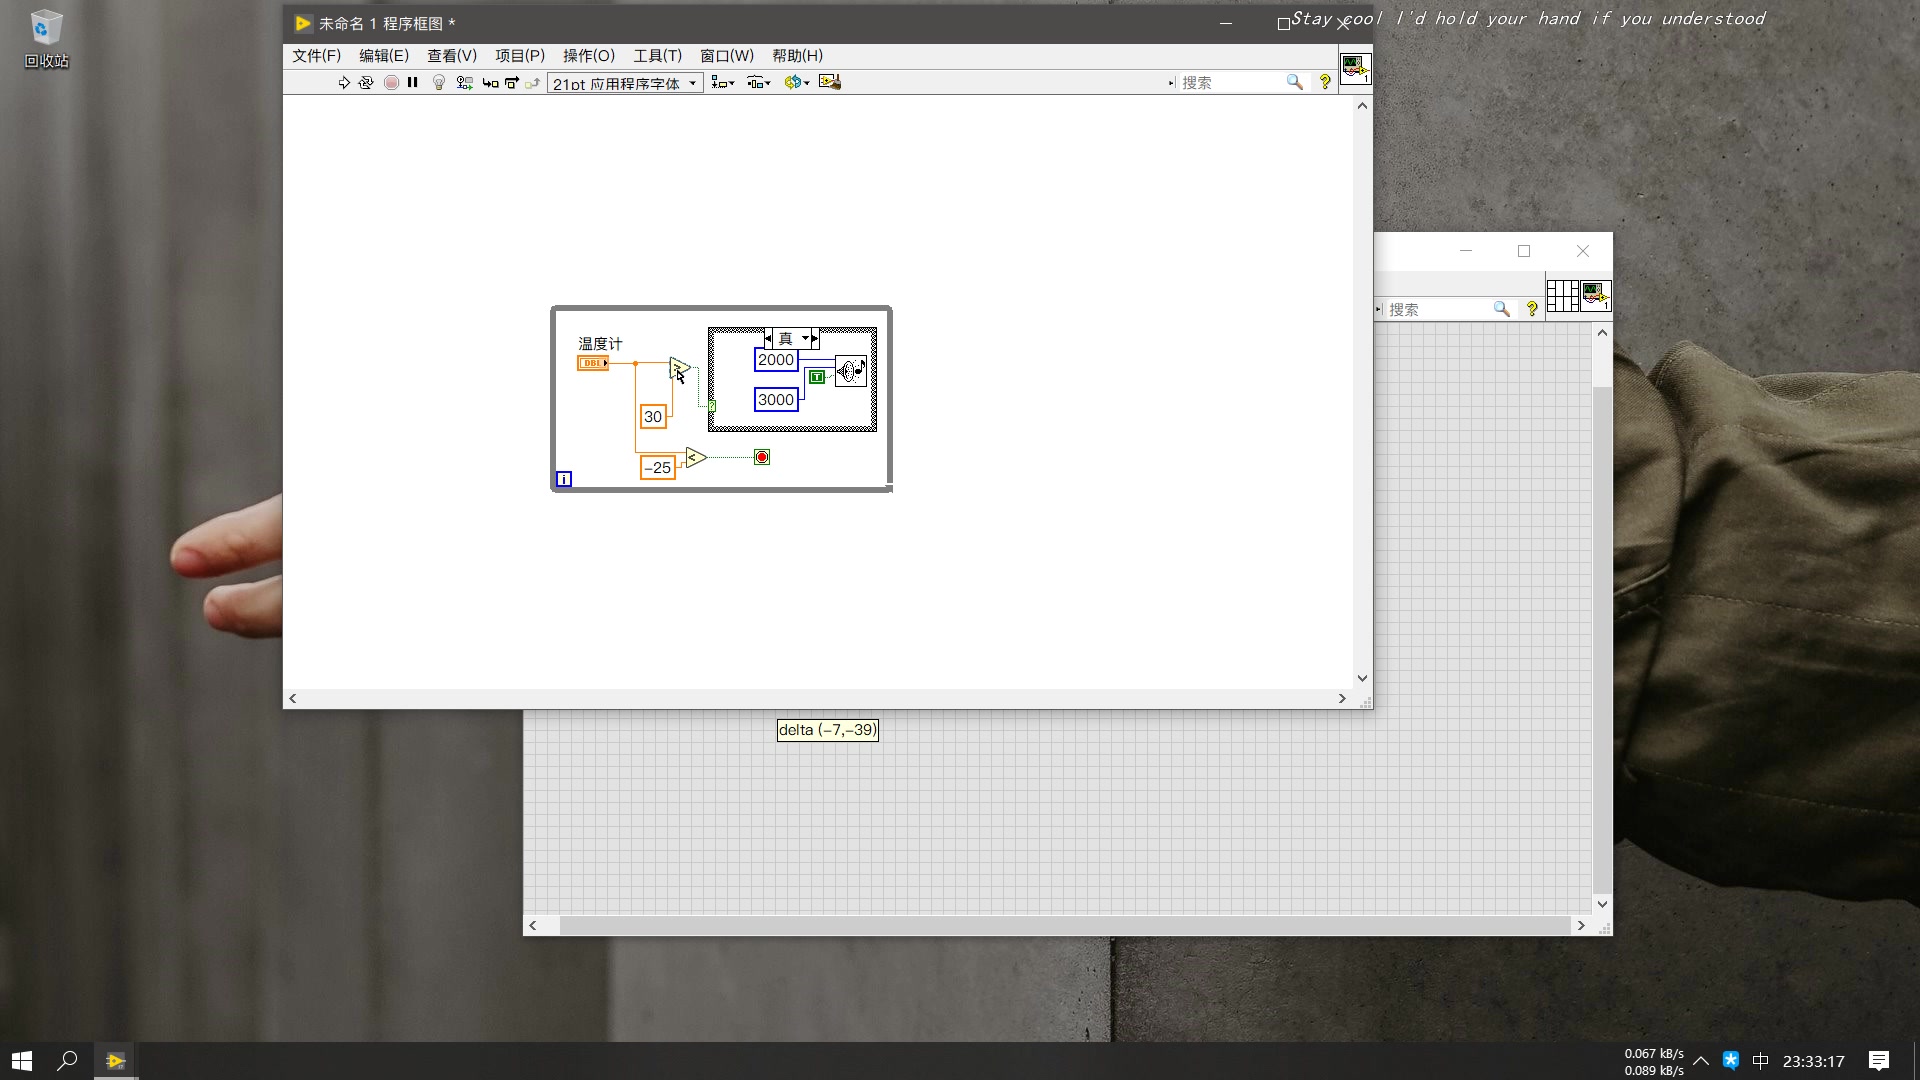Click the Clean Up Diagram broom icon
Viewport: 1920px width, 1080px height.
coord(830,83)
